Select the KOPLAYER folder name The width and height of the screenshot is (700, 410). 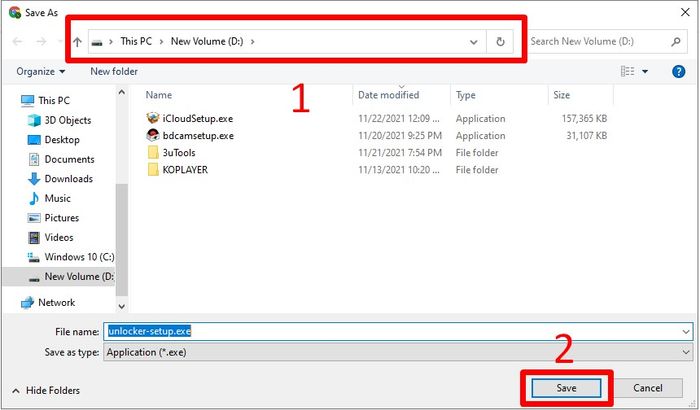pos(185,170)
